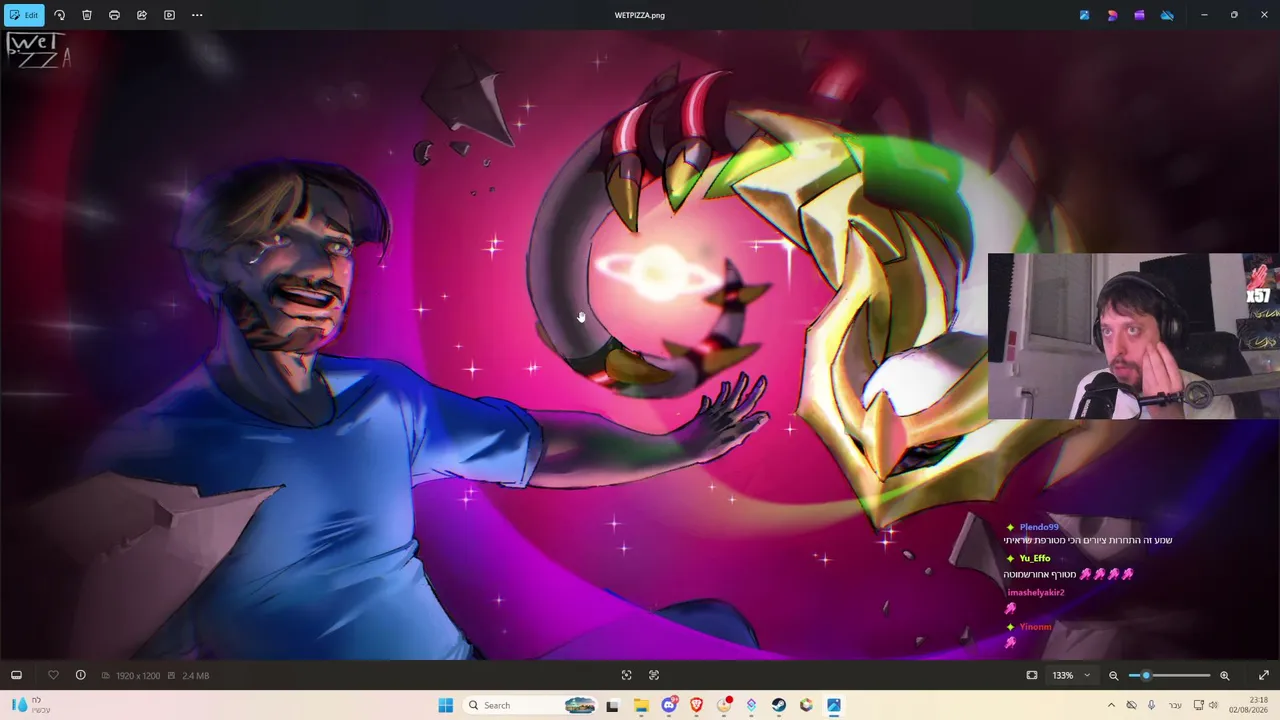Print the WETPIZZA image
1280x720 pixels.
pyautogui.click(x=114, y=15)
